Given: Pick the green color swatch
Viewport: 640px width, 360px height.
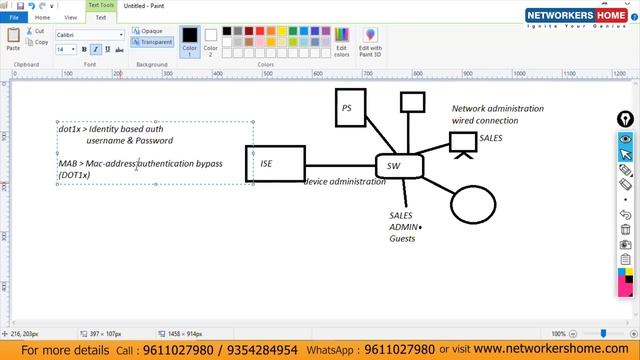Looking at the screenshot, I should click(x=293, y=31).
